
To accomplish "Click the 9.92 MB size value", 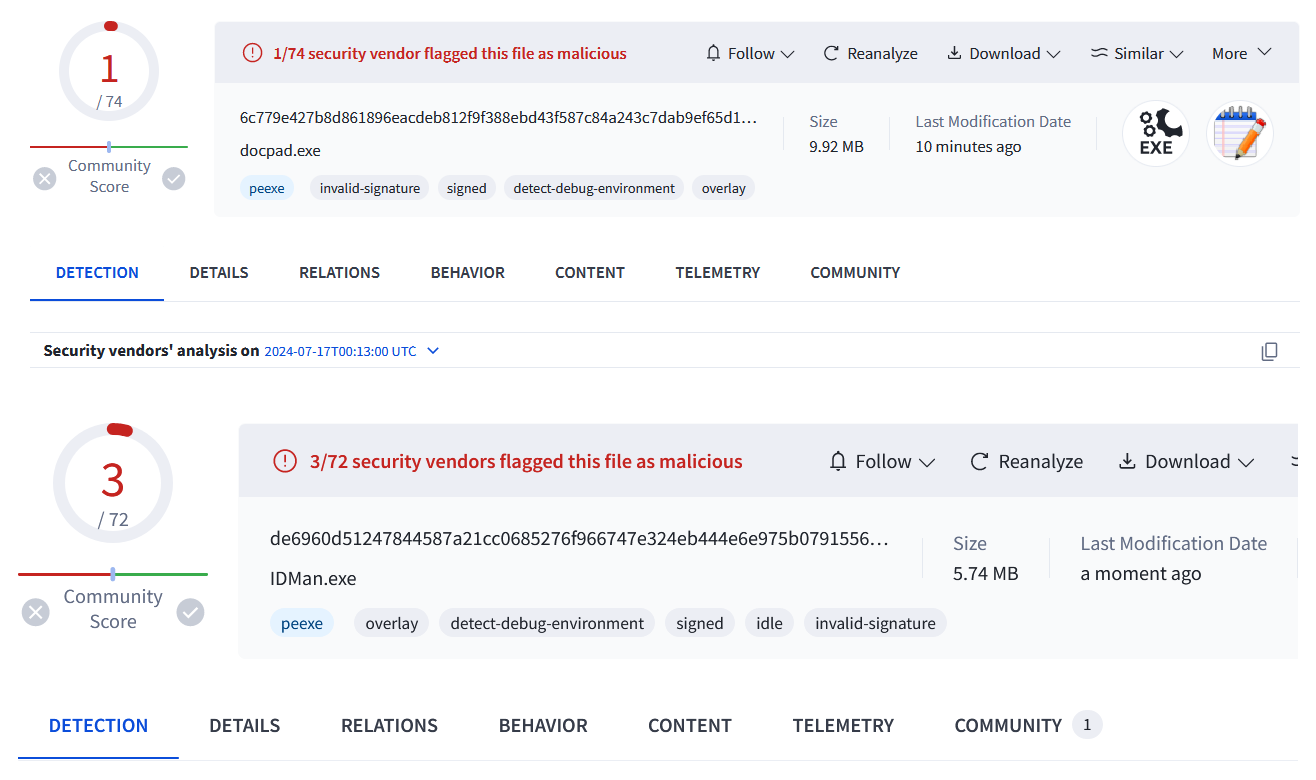I will (837, 146).
